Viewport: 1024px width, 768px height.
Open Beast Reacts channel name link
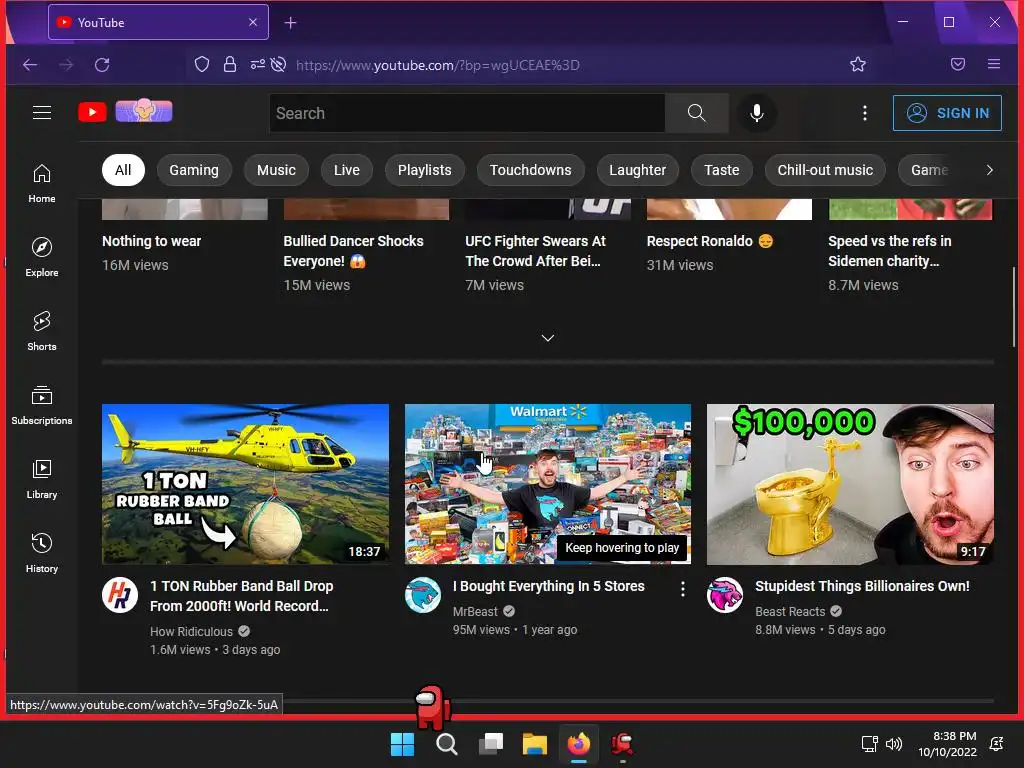(x=790, y=611)
